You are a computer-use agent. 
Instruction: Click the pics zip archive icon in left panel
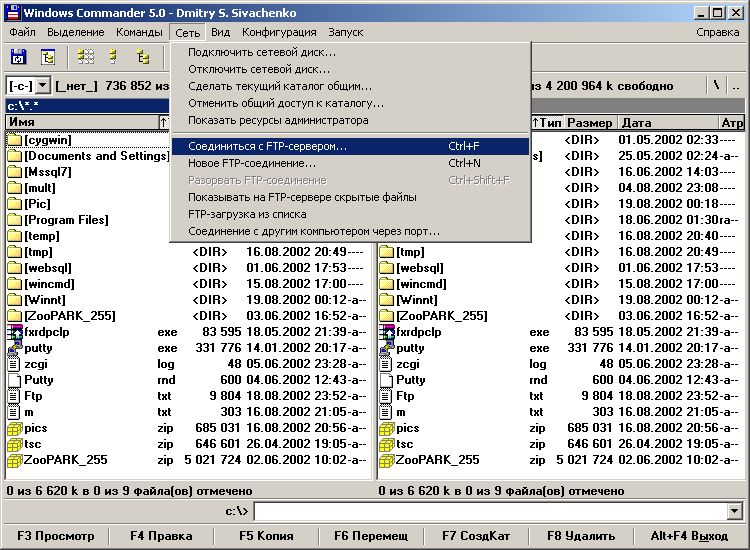pos(14,428)
